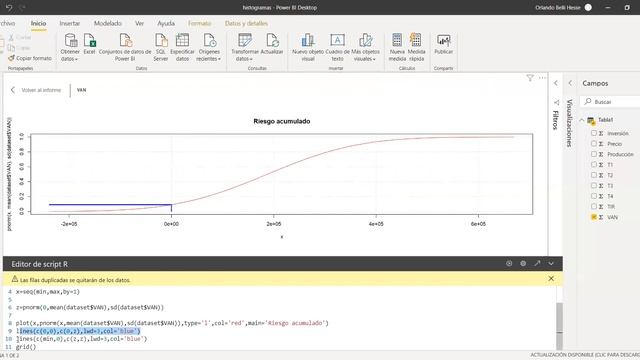Check the T3 field
Image resolution: width=640 pixels, height=360 pixels.
(594, 186)
